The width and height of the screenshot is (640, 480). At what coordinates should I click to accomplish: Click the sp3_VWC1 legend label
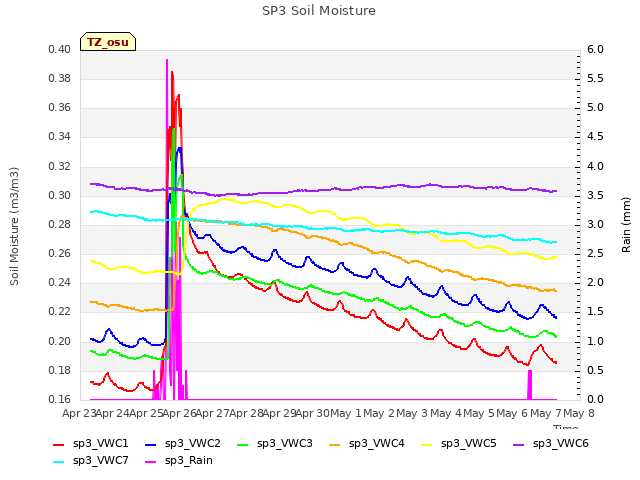(x=100, y=444)
